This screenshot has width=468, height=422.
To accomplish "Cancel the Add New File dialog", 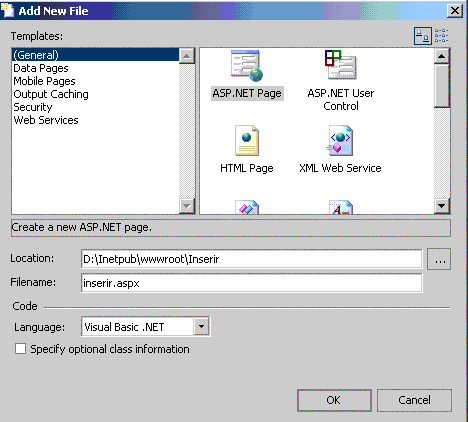I will (x=414, y=400).
